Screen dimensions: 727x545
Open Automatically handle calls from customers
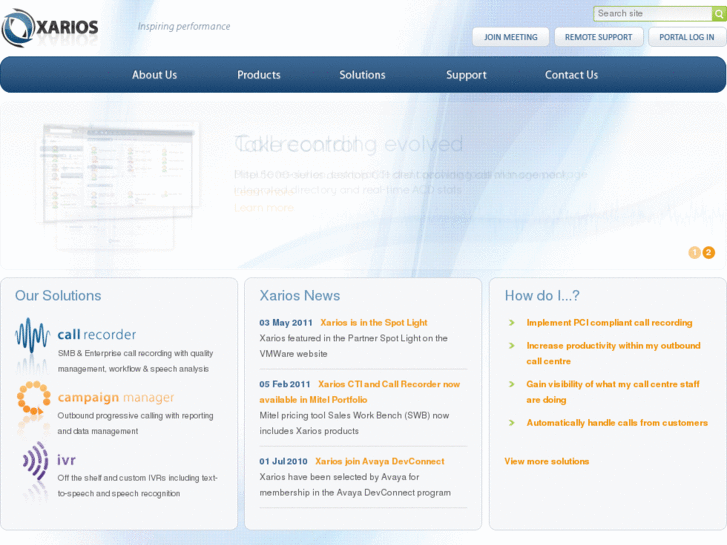tap(617, 423)
